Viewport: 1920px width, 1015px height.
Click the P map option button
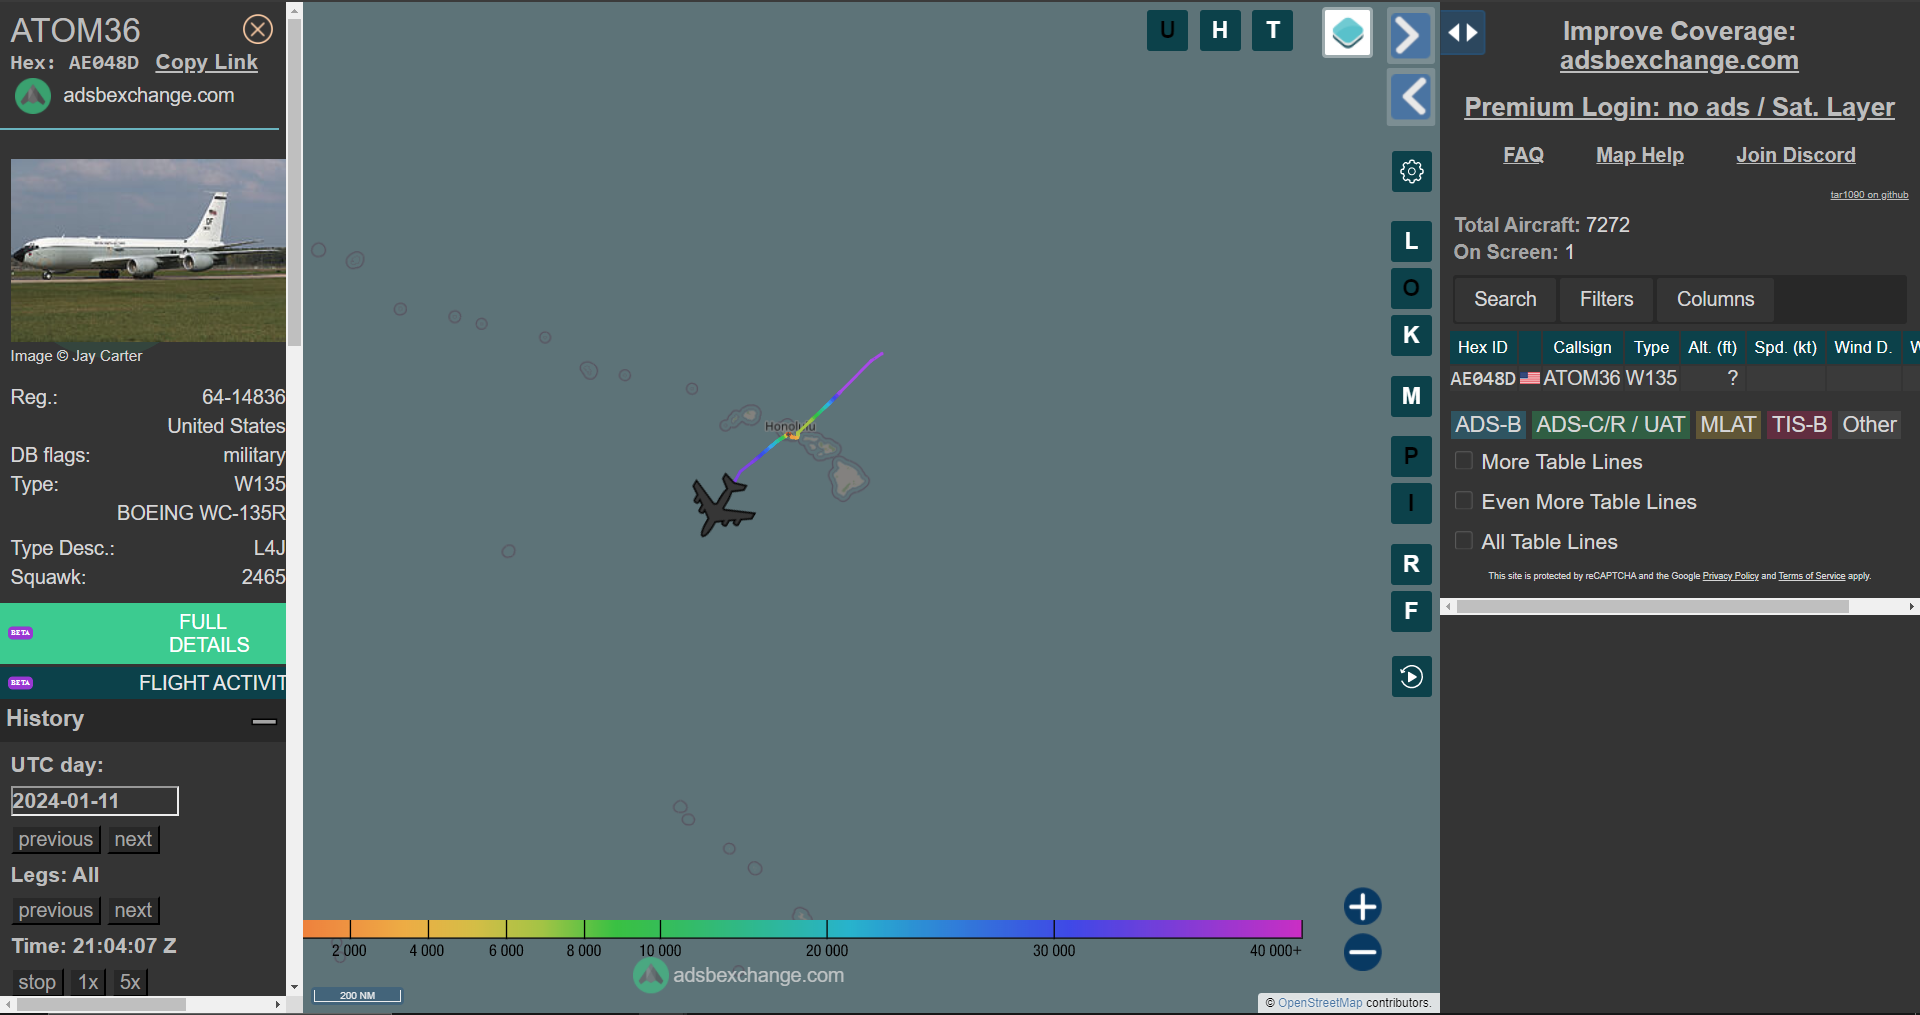1411,456
